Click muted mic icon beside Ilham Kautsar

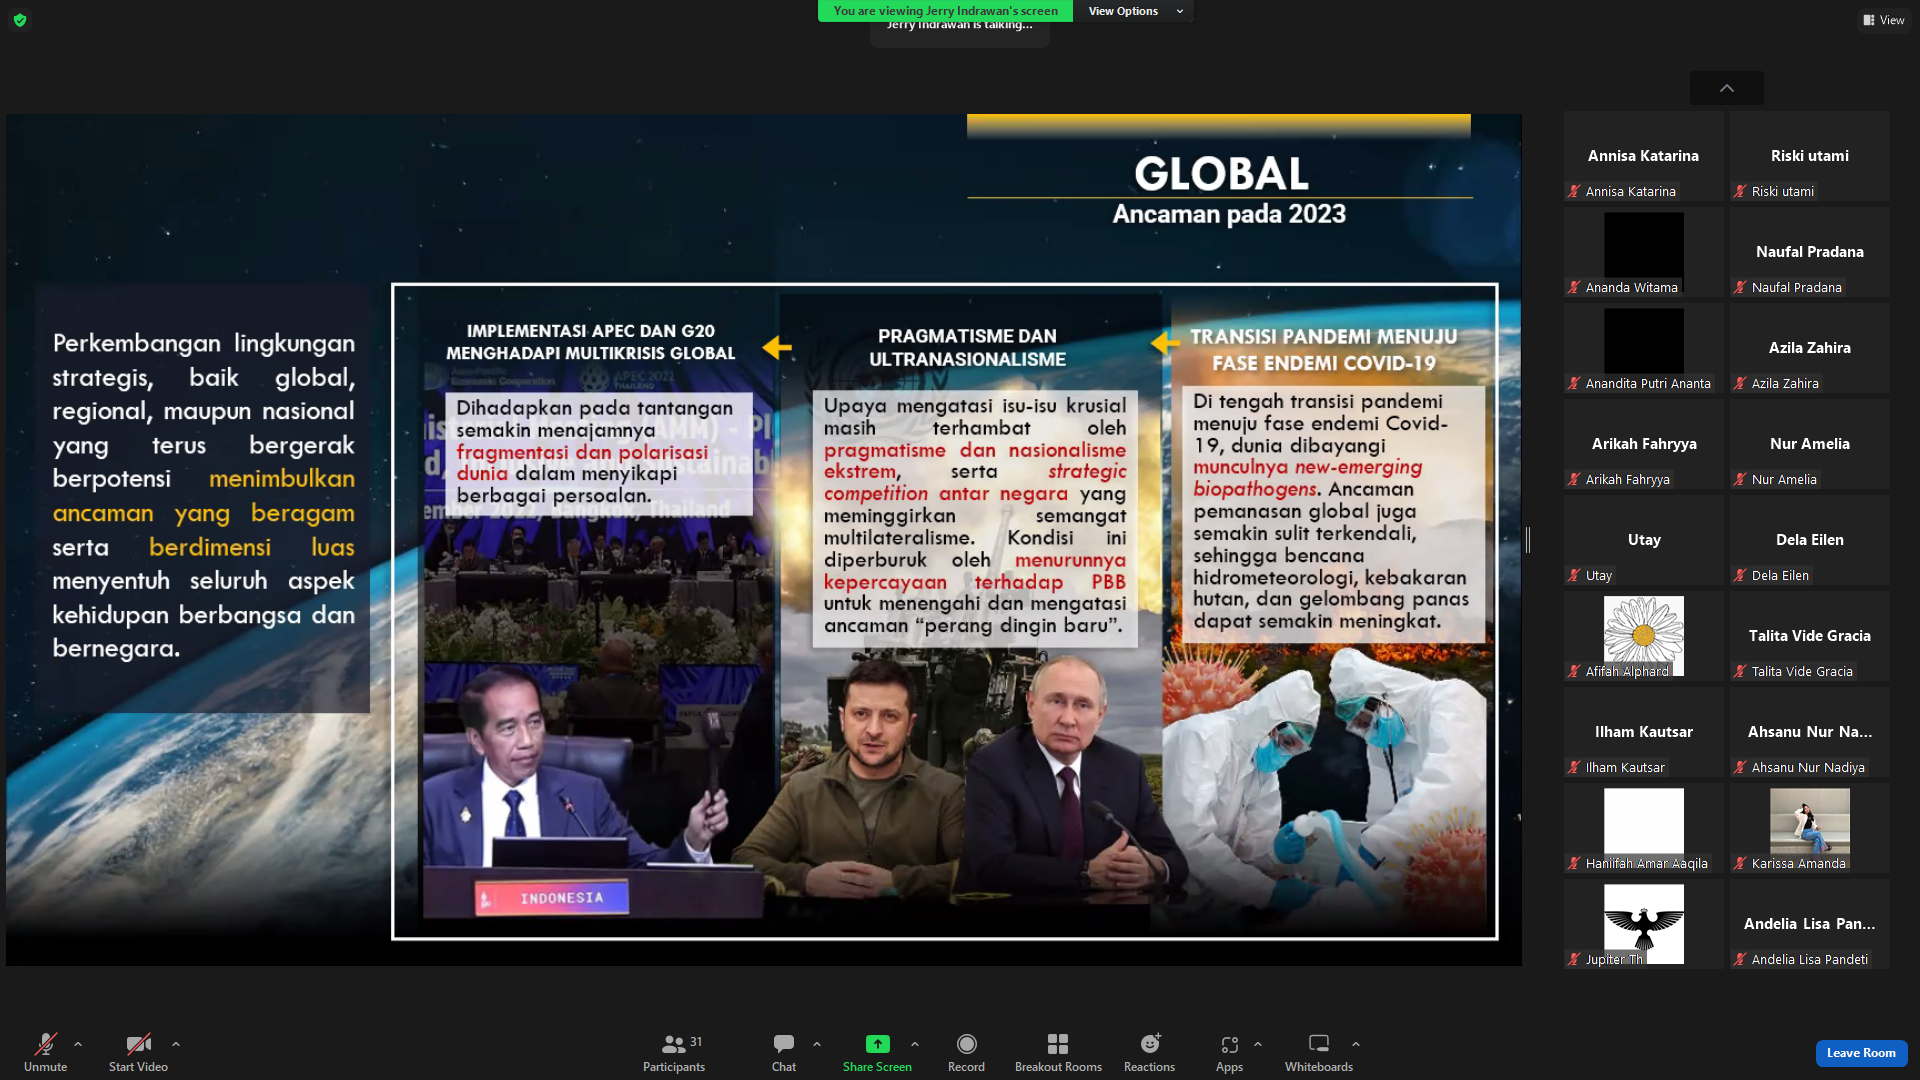point(1574,767)
